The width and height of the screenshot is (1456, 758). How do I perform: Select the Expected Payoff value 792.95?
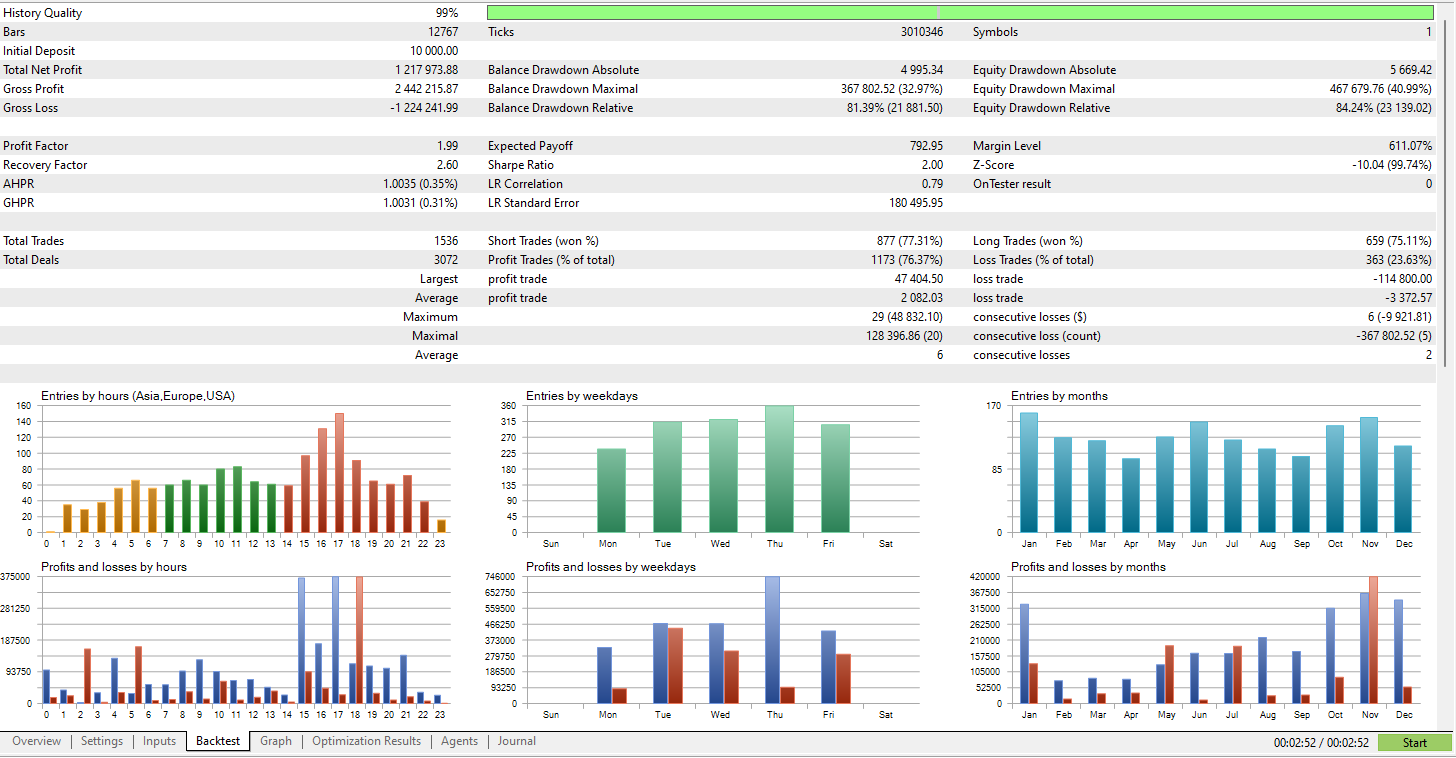pos(926,146)
